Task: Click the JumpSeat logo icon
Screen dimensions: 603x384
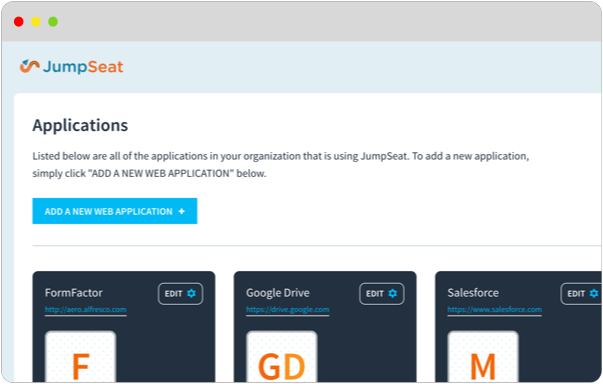Action: (x=30, y=66)
